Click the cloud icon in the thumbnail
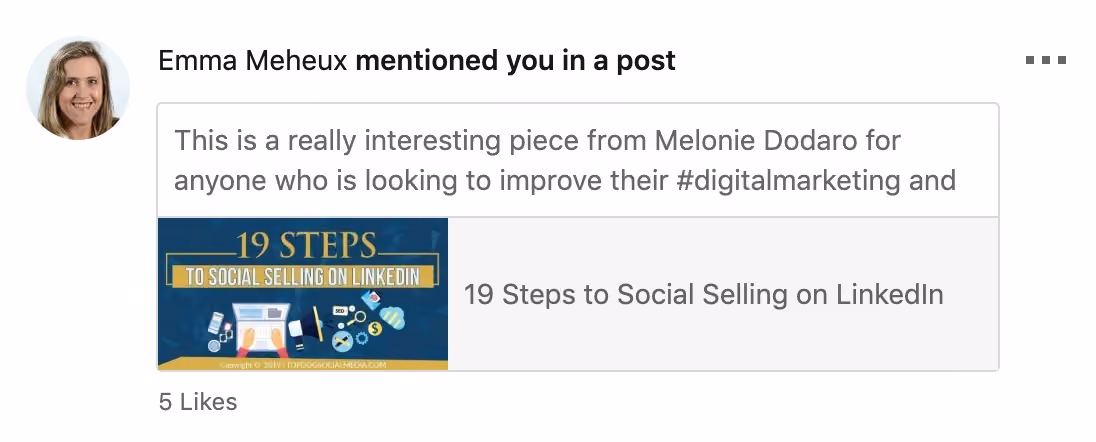 pos(392,318)
